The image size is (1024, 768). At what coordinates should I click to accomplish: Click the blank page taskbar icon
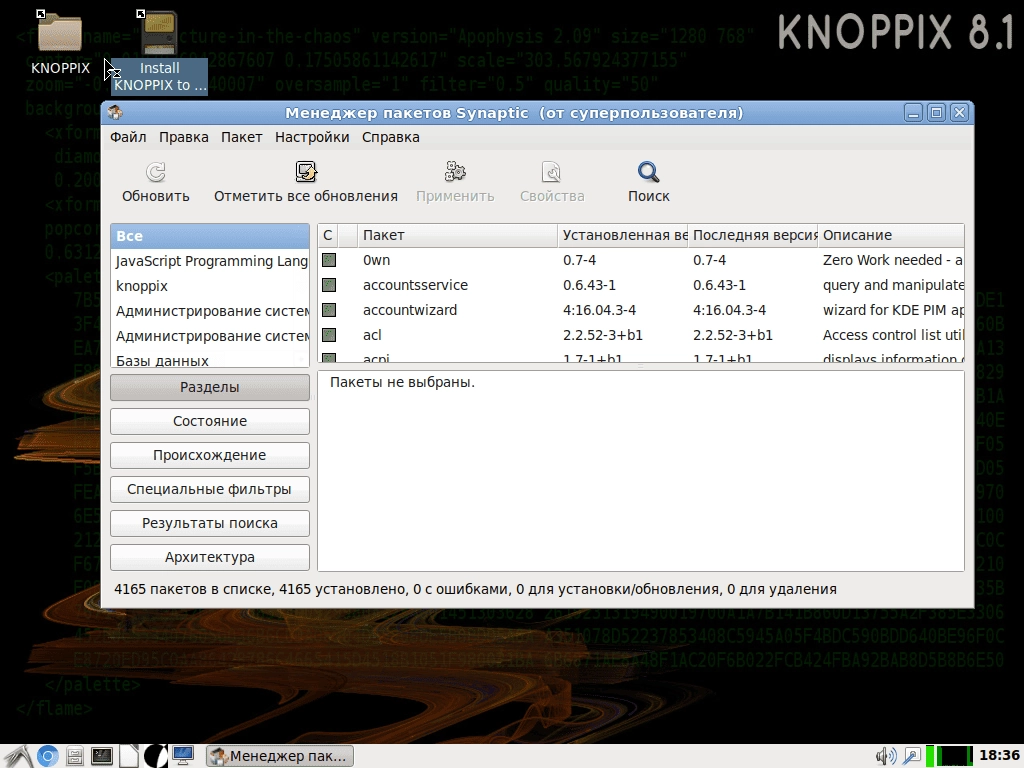[x=129, y=756]
